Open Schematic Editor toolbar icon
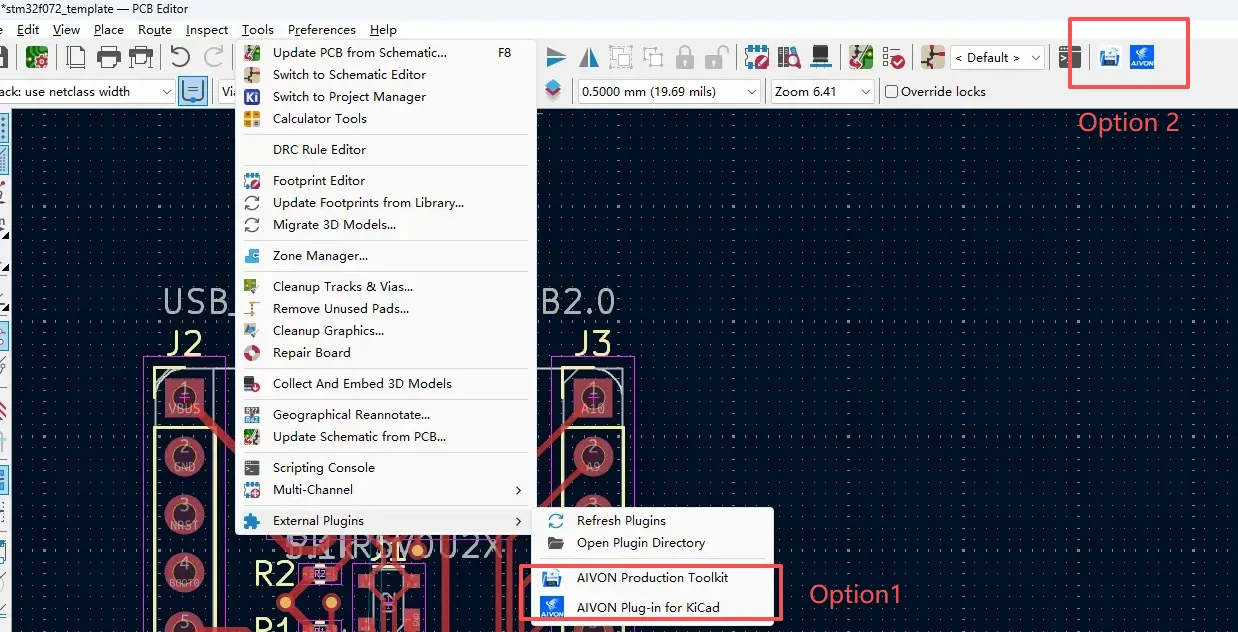The height and width of the screenshot is (632, 1238). 932,57
